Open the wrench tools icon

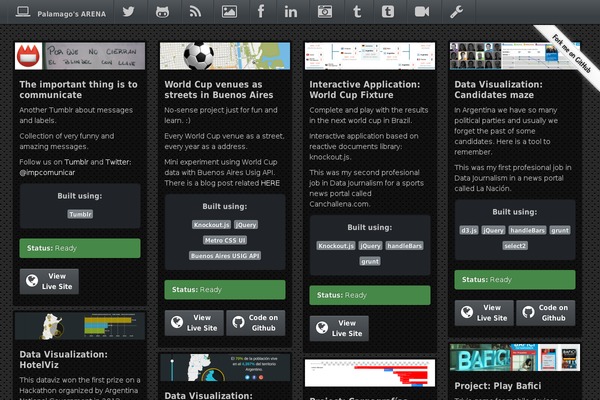(x=457, y=12)
